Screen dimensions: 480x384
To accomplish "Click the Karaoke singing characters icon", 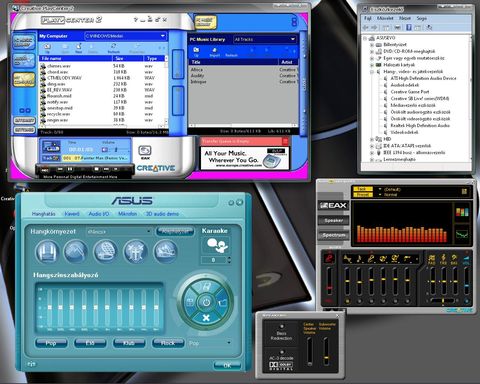I will click(217, 246).
